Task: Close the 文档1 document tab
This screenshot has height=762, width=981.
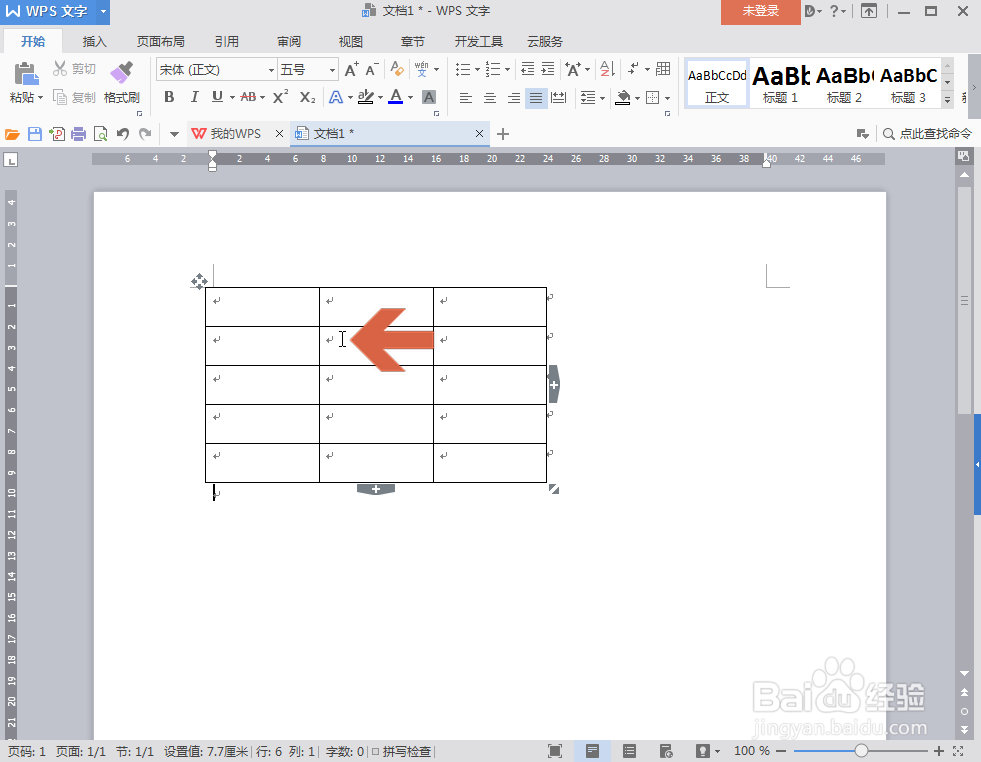Action: click(x=479, y=134)
